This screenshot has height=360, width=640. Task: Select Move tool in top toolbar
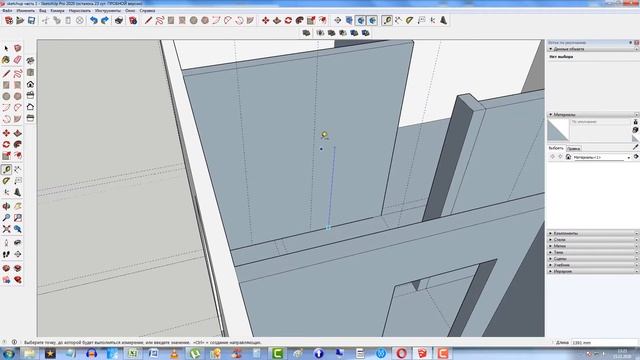(265, 20)
